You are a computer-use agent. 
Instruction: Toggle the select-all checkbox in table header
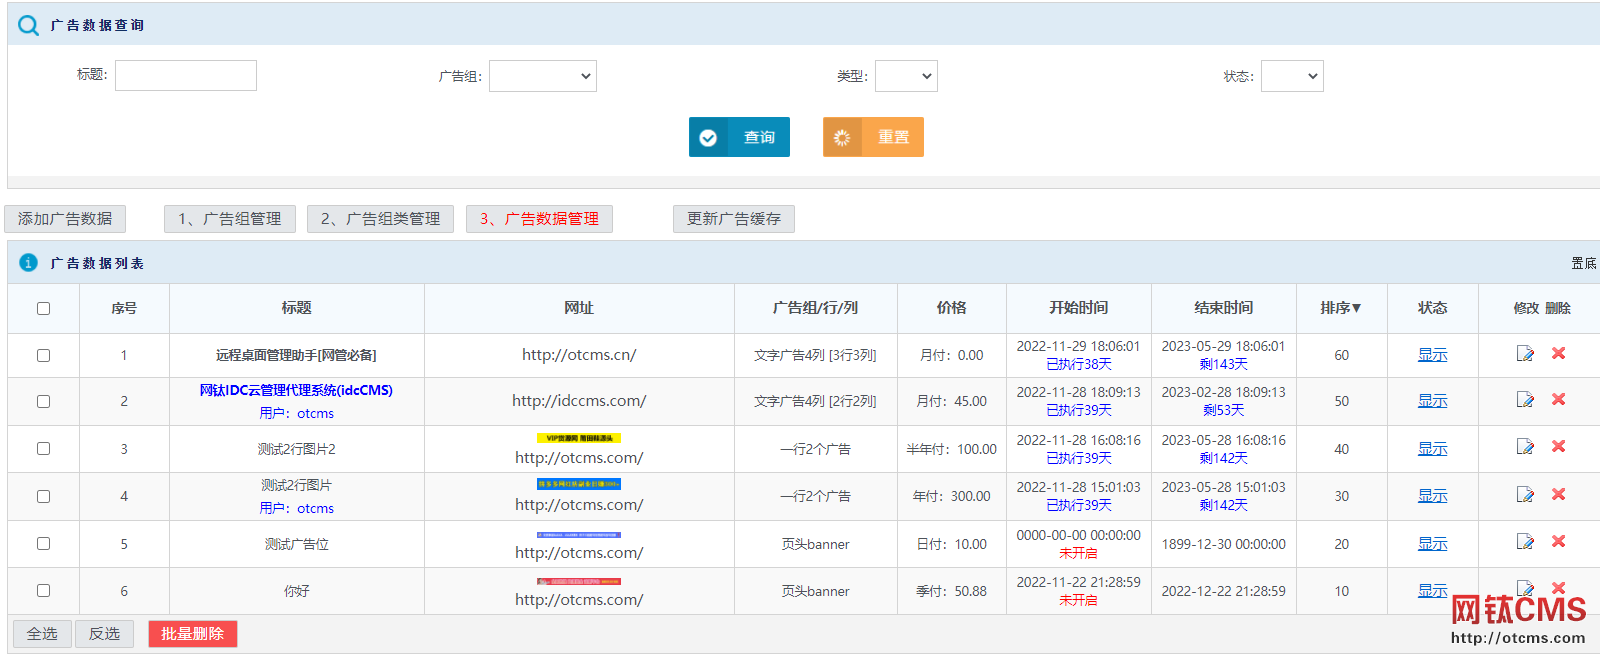point(43,308)
